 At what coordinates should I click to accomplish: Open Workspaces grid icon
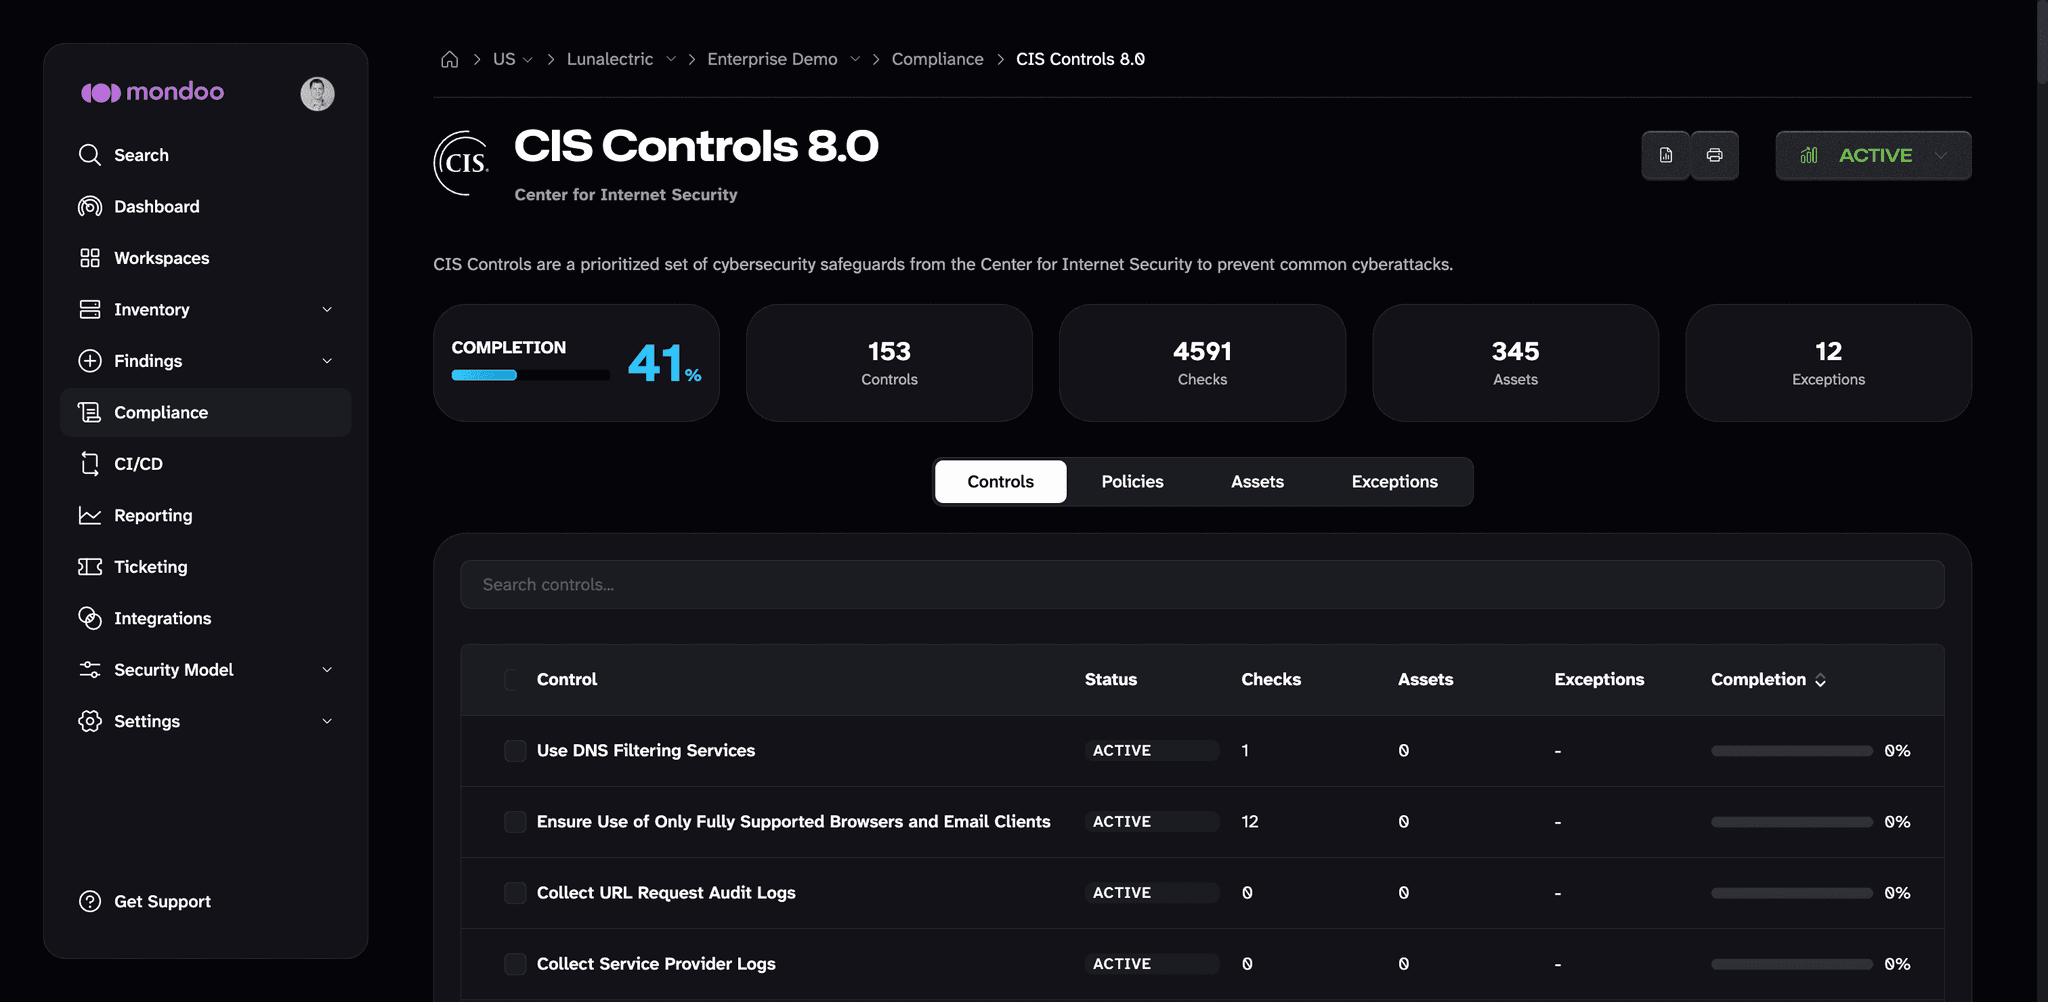click(90, 258)
